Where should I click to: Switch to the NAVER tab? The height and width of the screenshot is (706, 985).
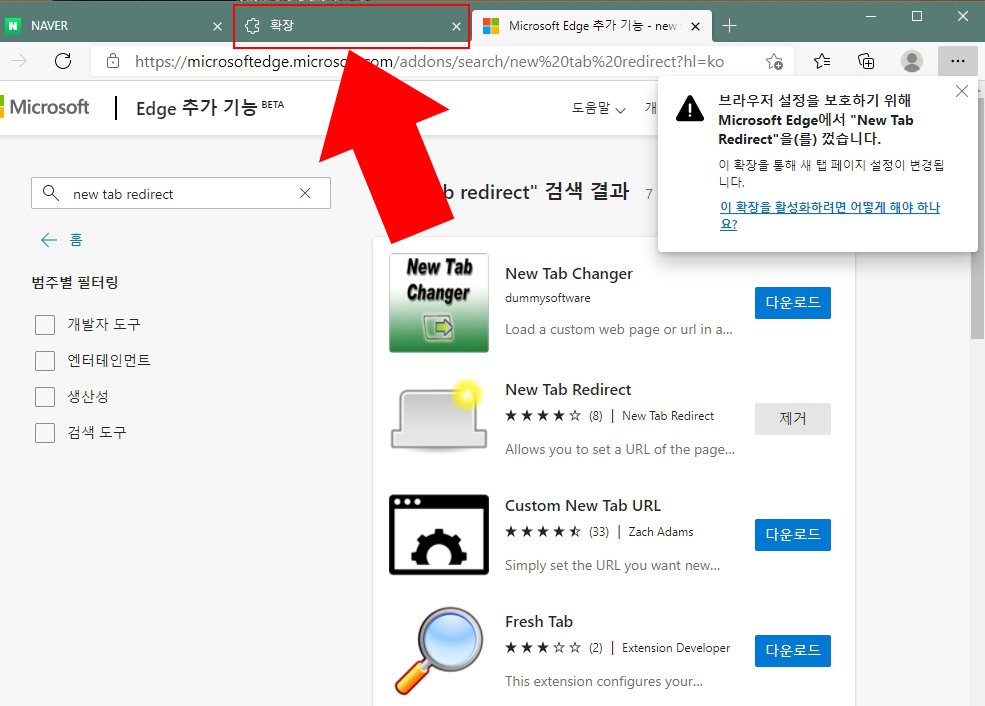(x=100, y=25)
